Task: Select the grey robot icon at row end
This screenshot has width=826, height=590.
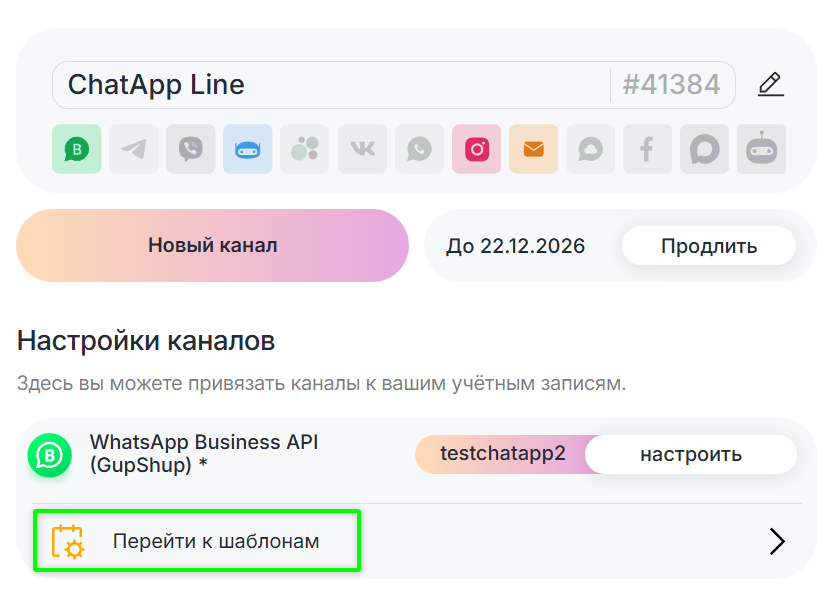Action: click(x=761, y=150)
